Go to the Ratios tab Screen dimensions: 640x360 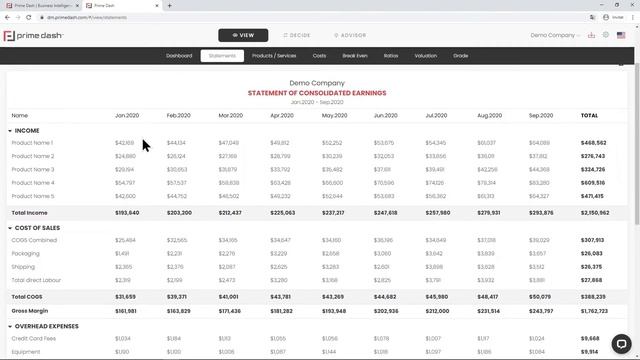391,56
